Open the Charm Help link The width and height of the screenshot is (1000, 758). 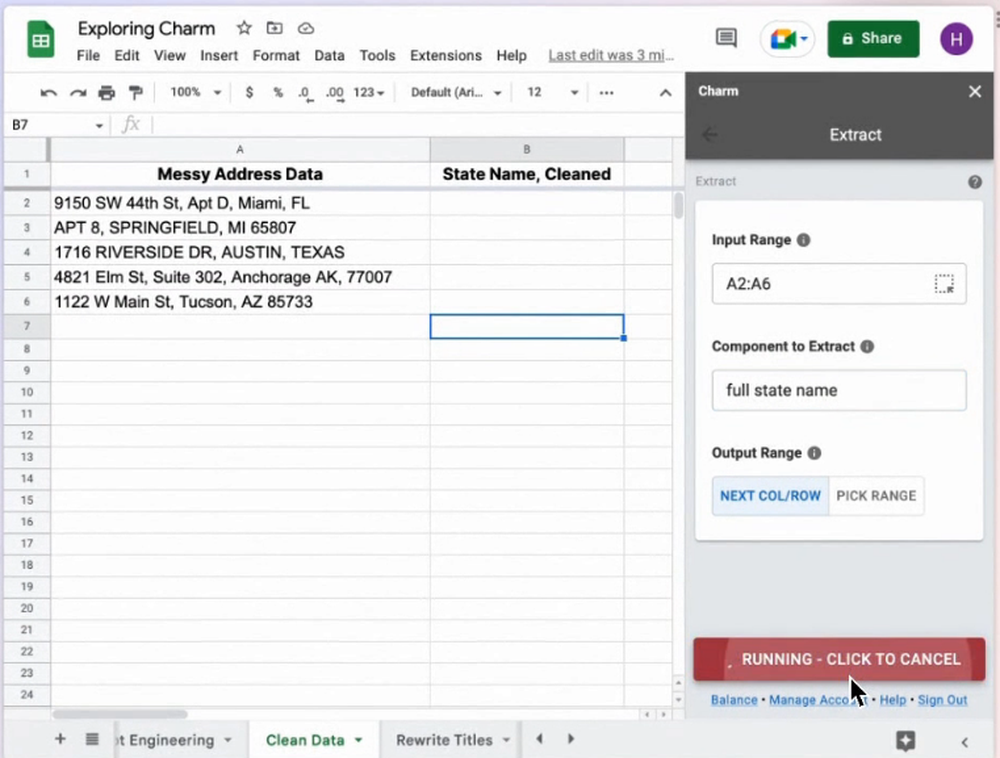click(x=893, y=700)
